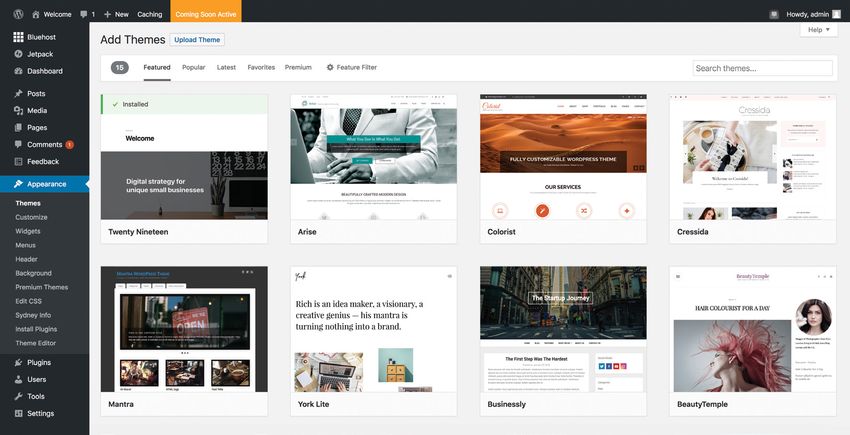Click the Comments red badge count
850x435 pixels.
click(x=69, y=145)
